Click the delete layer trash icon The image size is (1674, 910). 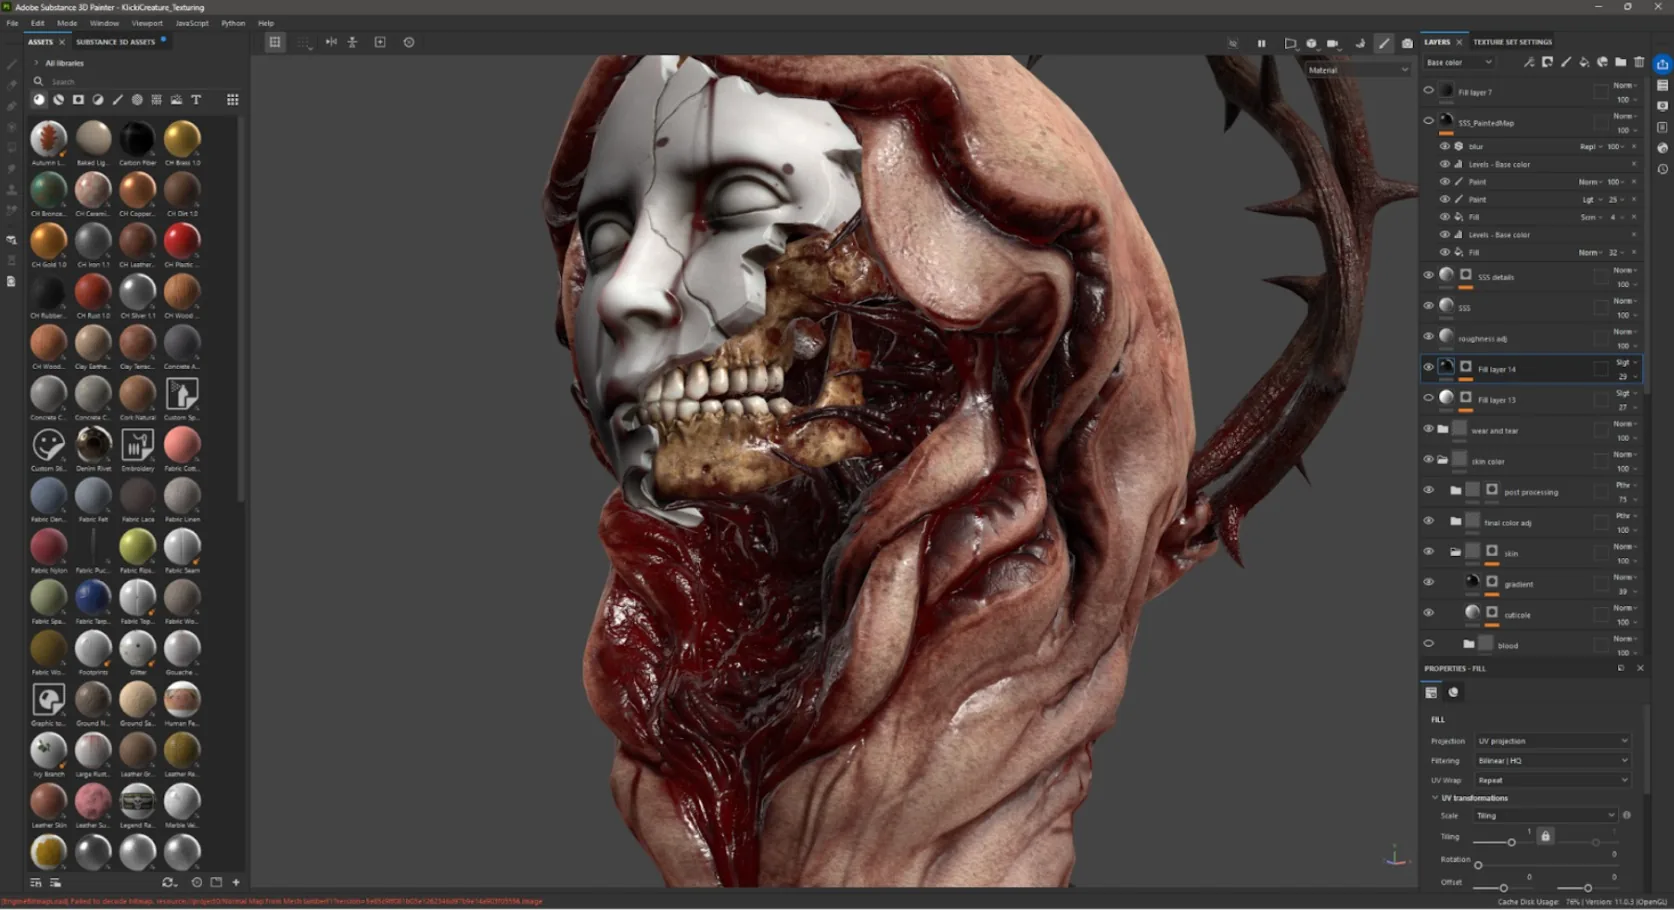pos(1639,62)
